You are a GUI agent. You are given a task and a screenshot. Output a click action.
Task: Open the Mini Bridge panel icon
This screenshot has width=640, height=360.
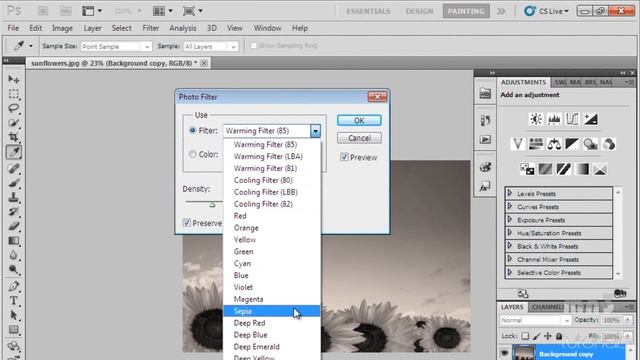[x=485, y=93]
